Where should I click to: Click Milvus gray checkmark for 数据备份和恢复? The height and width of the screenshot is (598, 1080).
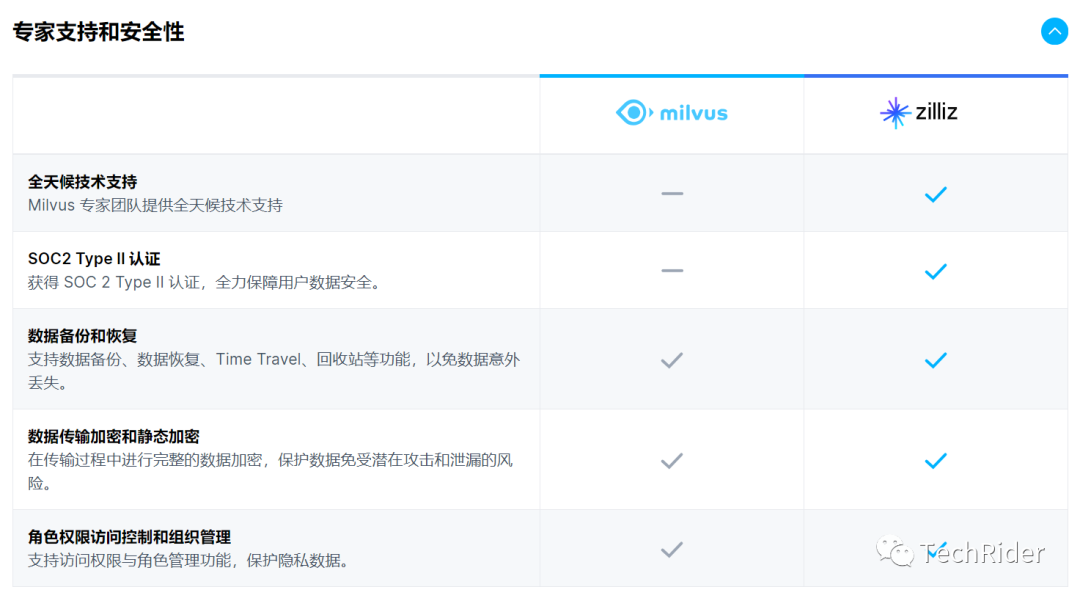point(672,360)
